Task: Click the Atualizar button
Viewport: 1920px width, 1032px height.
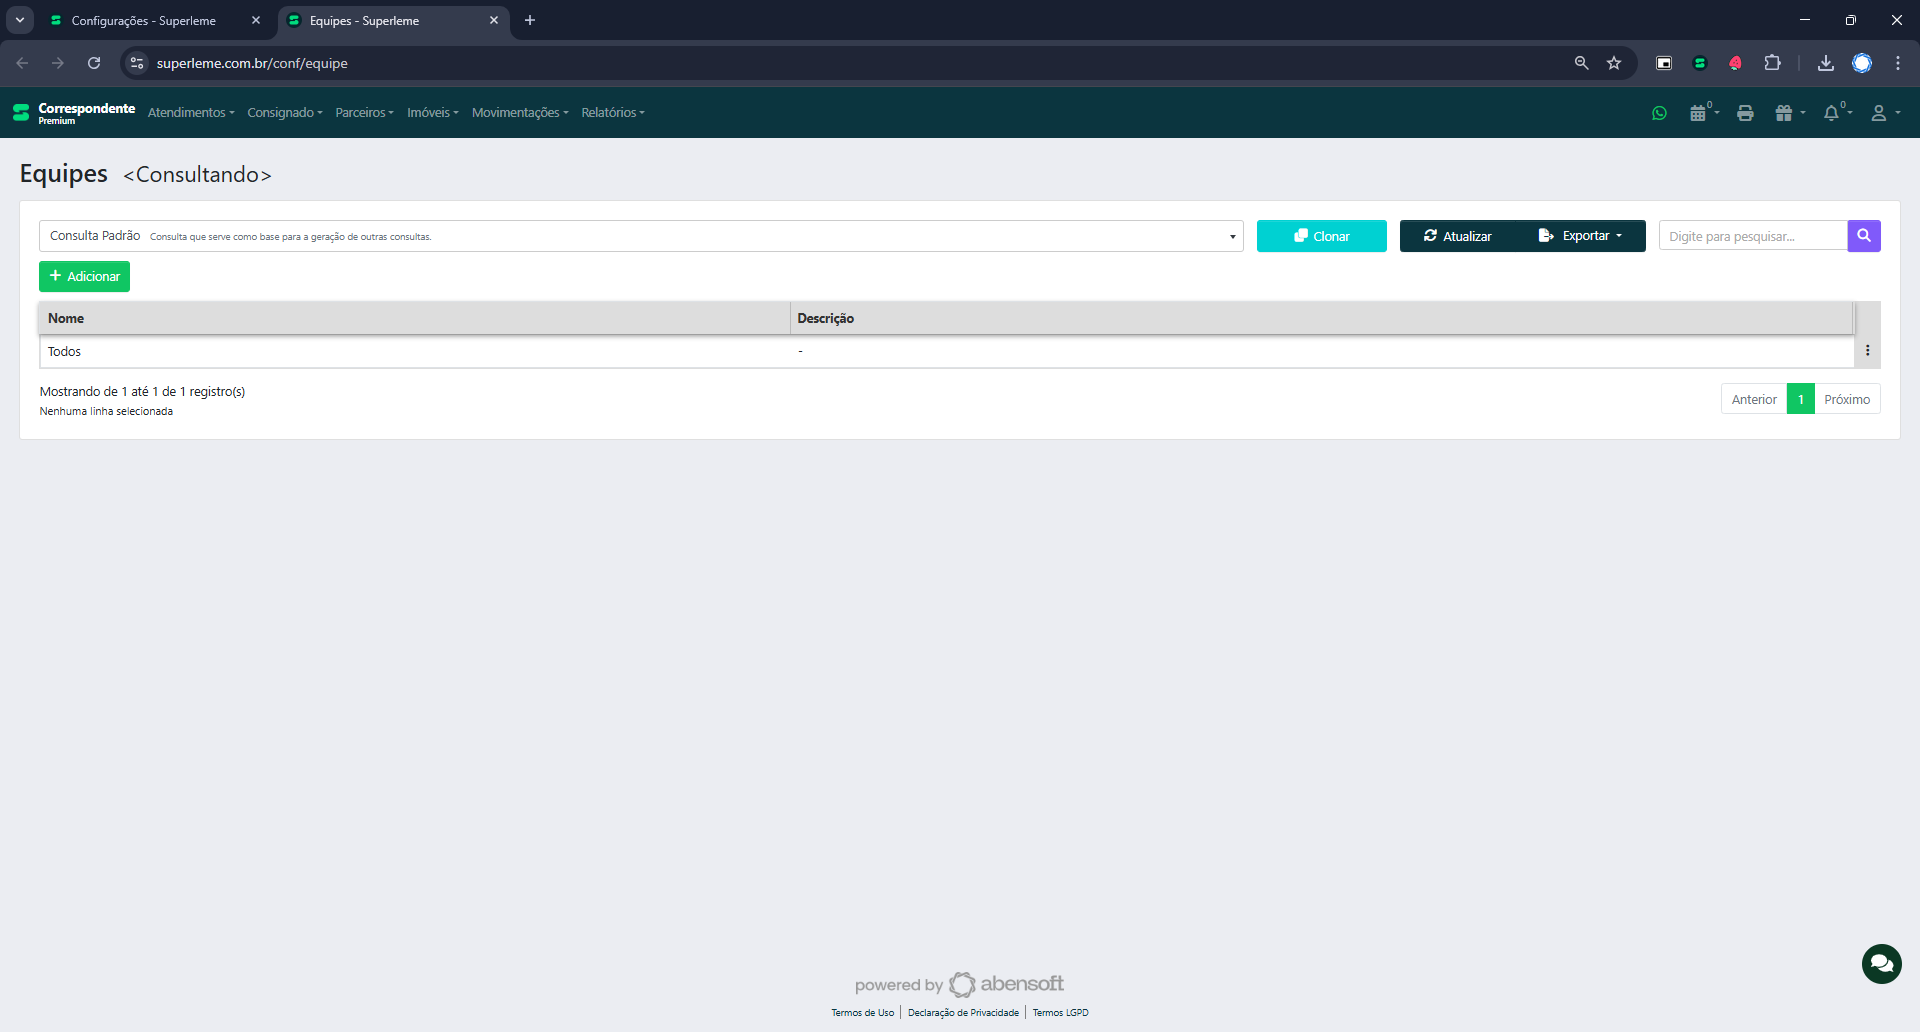Action: 1458,236
